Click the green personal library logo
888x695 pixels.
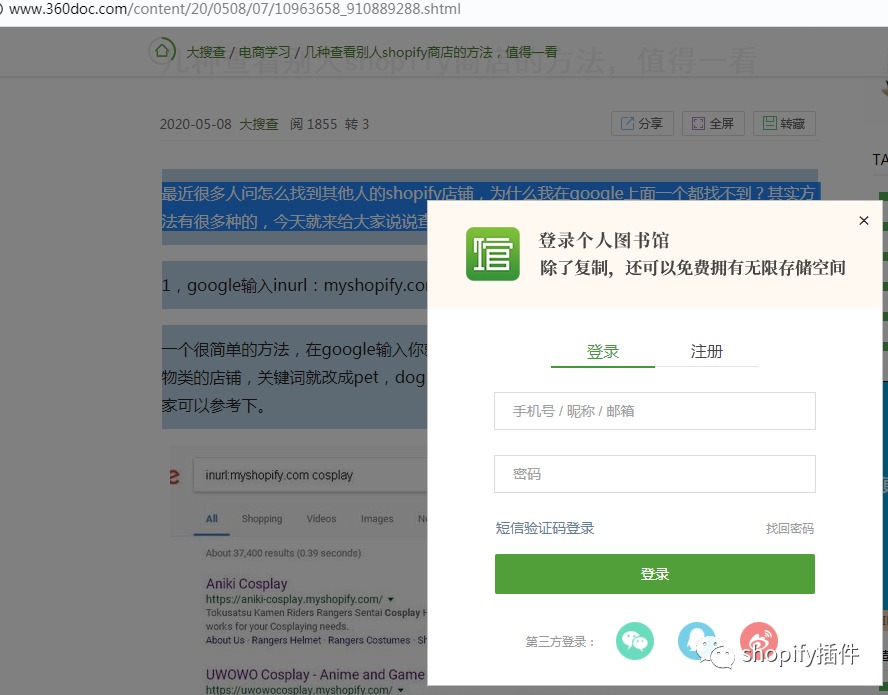492,254
